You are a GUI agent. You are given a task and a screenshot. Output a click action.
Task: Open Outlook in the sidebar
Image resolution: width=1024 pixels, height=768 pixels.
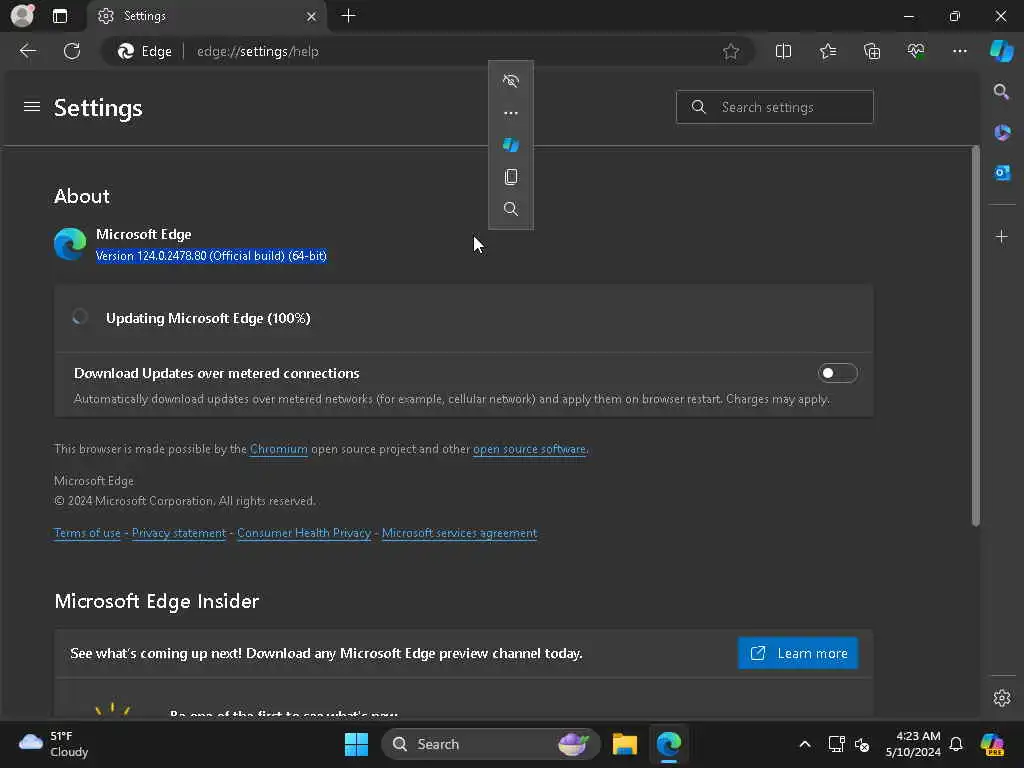point(1002,172)
